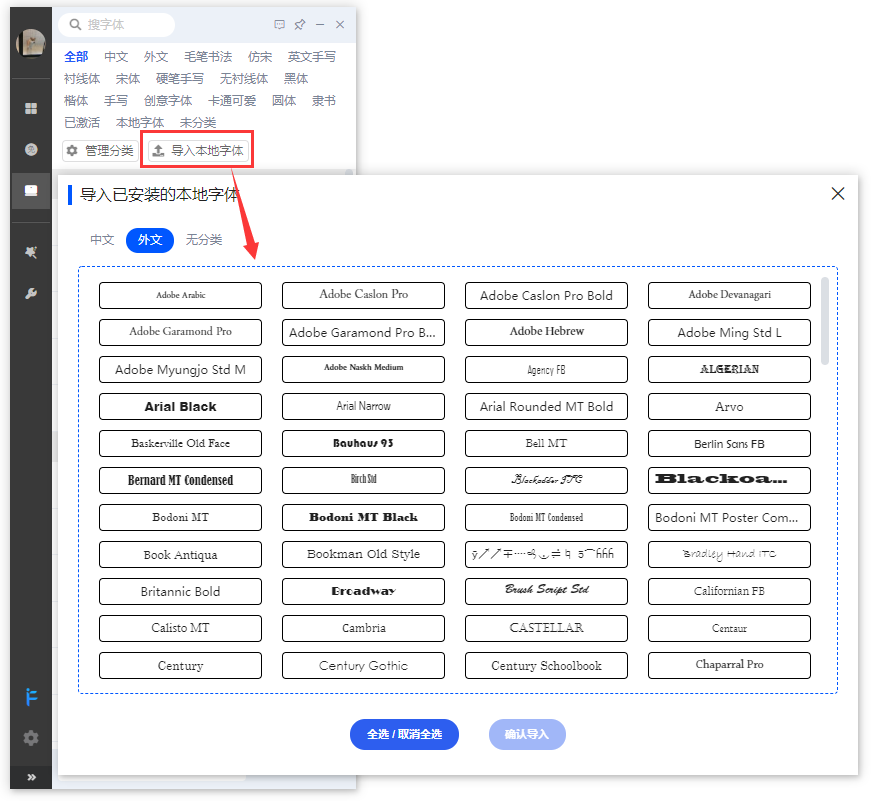Select the Adobe Caslon Pro Bold tile
Viewport: 873px width, 801px height.
[x=546, y=296]
